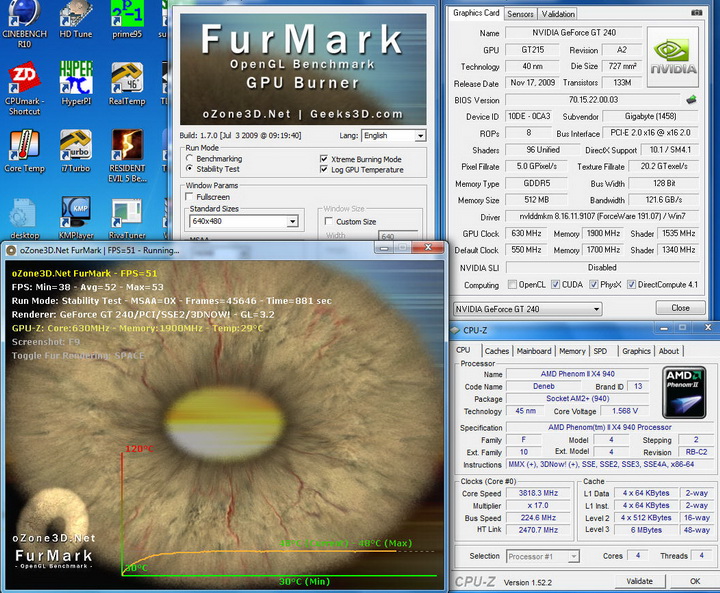Switch to the CPU-Z Memory tab

(572, 351)
